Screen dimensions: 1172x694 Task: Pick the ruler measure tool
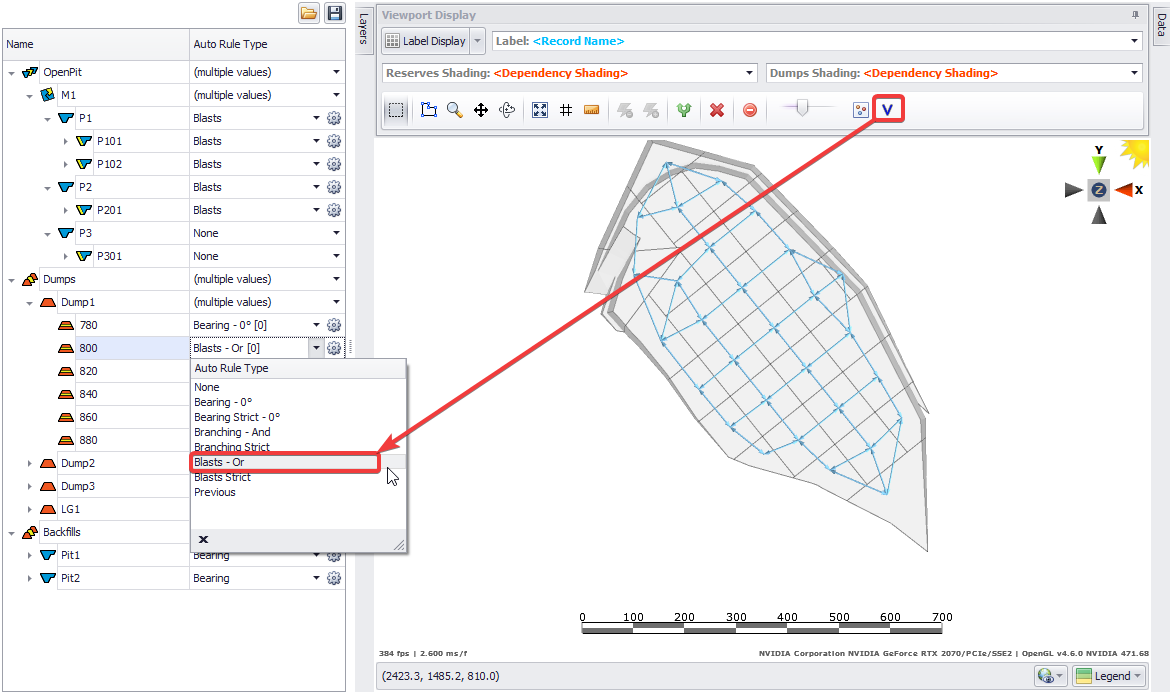[591, 110]
